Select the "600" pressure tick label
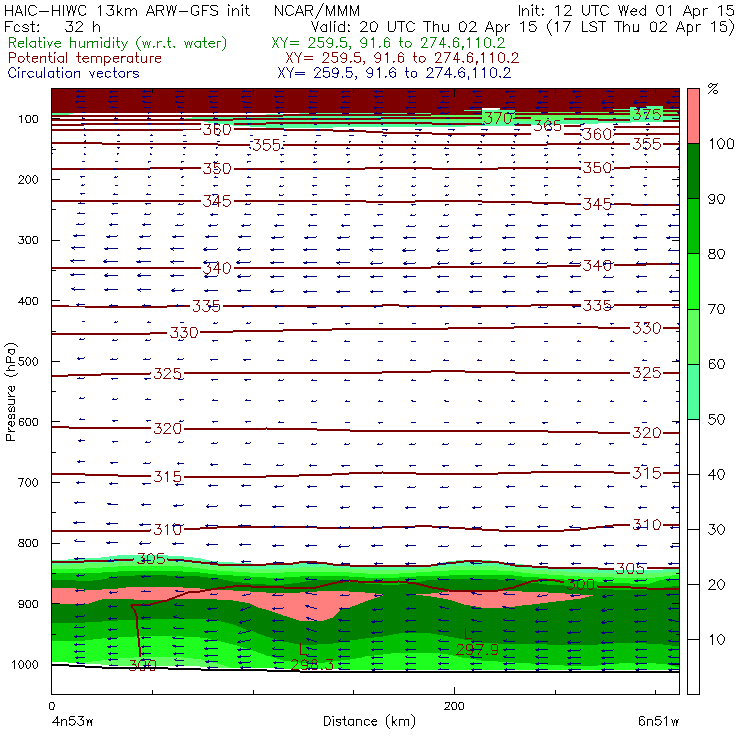 (28, 422)
